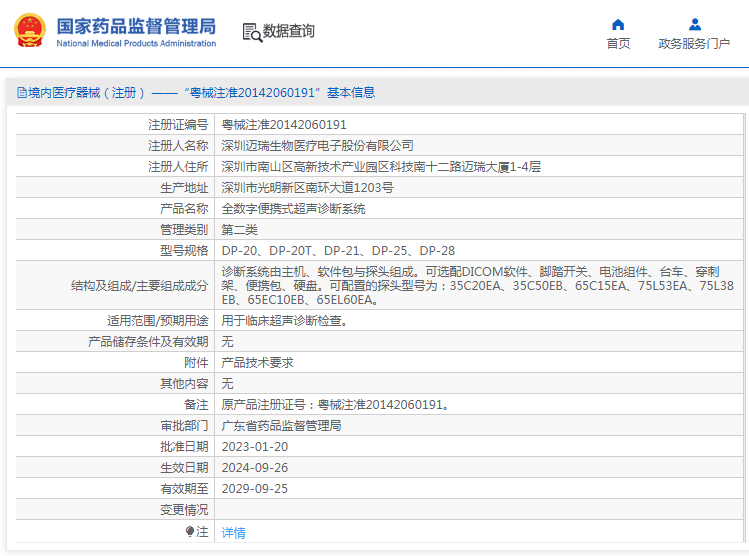This screenshot has height=556, width=749.
Task: Select attachment value 产品技术要求
Action: [257, 363]
